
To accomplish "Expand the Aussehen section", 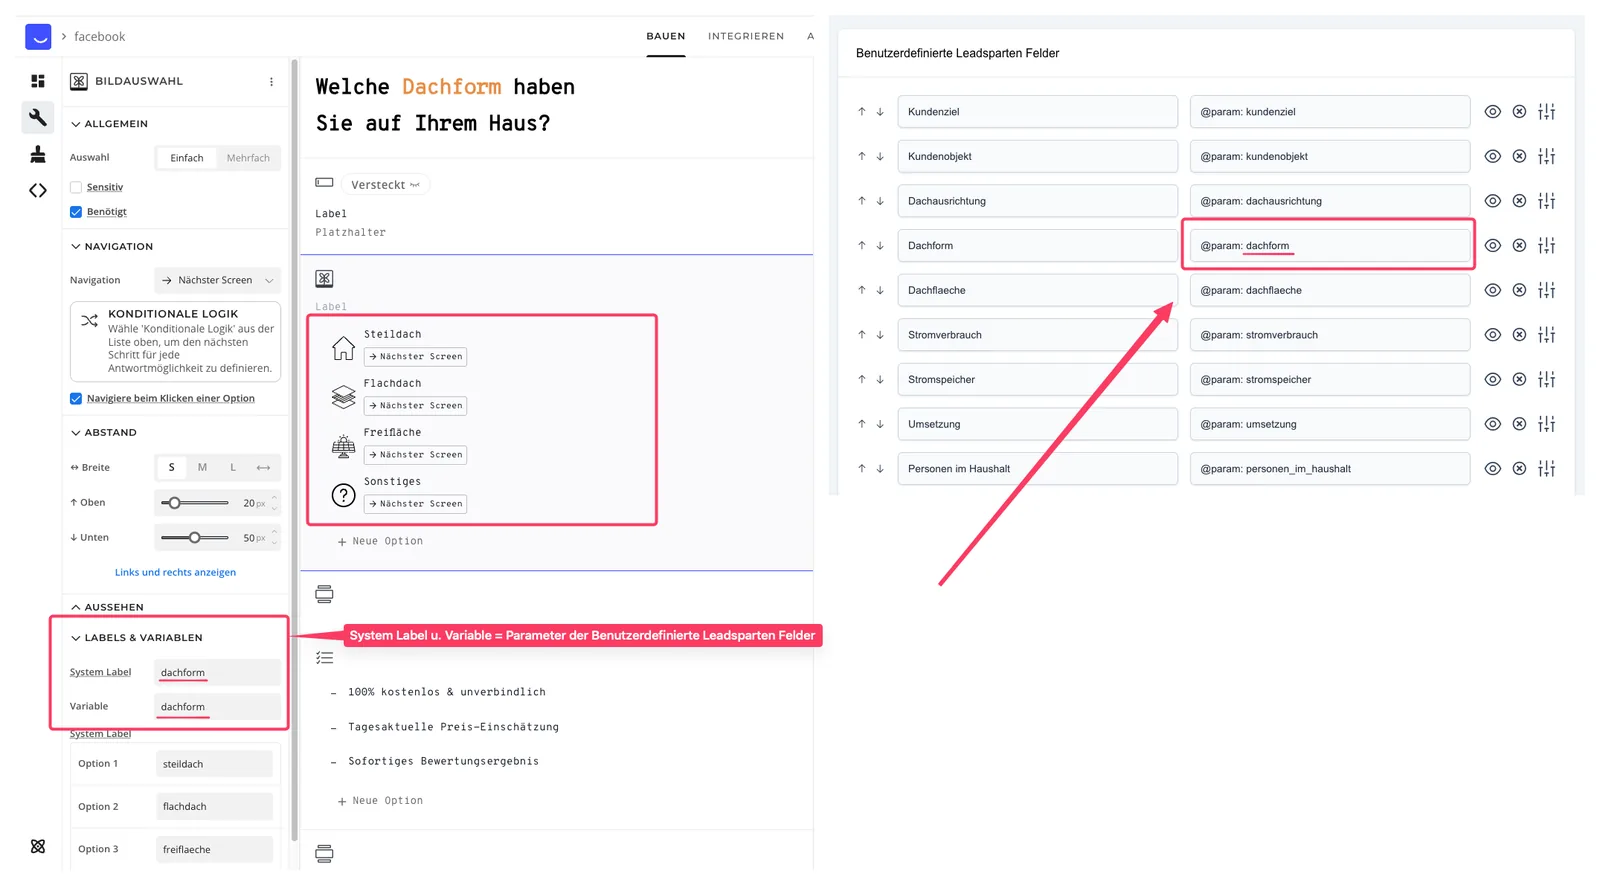I will pos(107,607).
